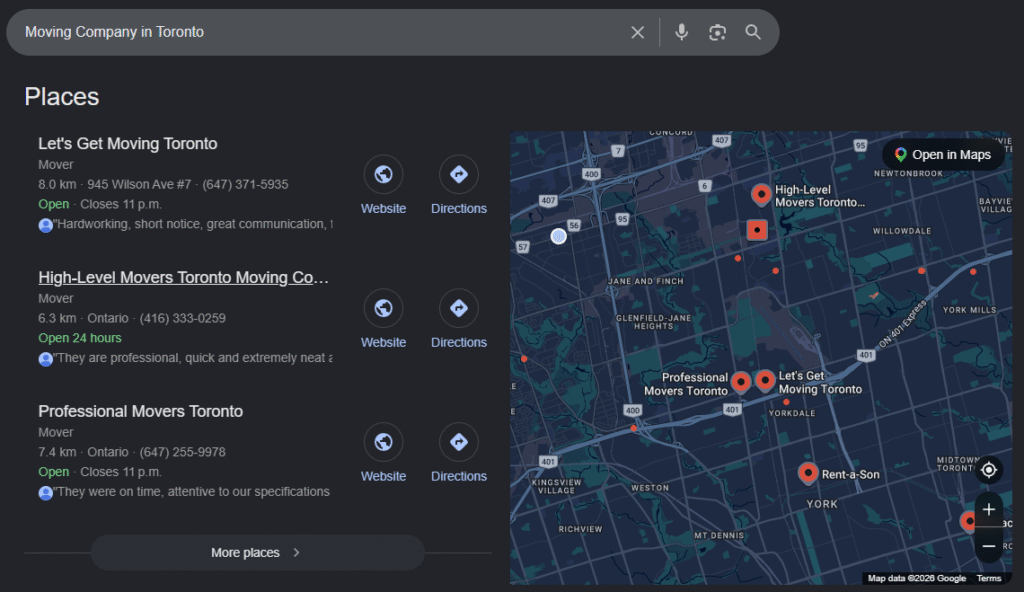
Task: Zoom in the map with plus button
Action: (x=989, y=510)
